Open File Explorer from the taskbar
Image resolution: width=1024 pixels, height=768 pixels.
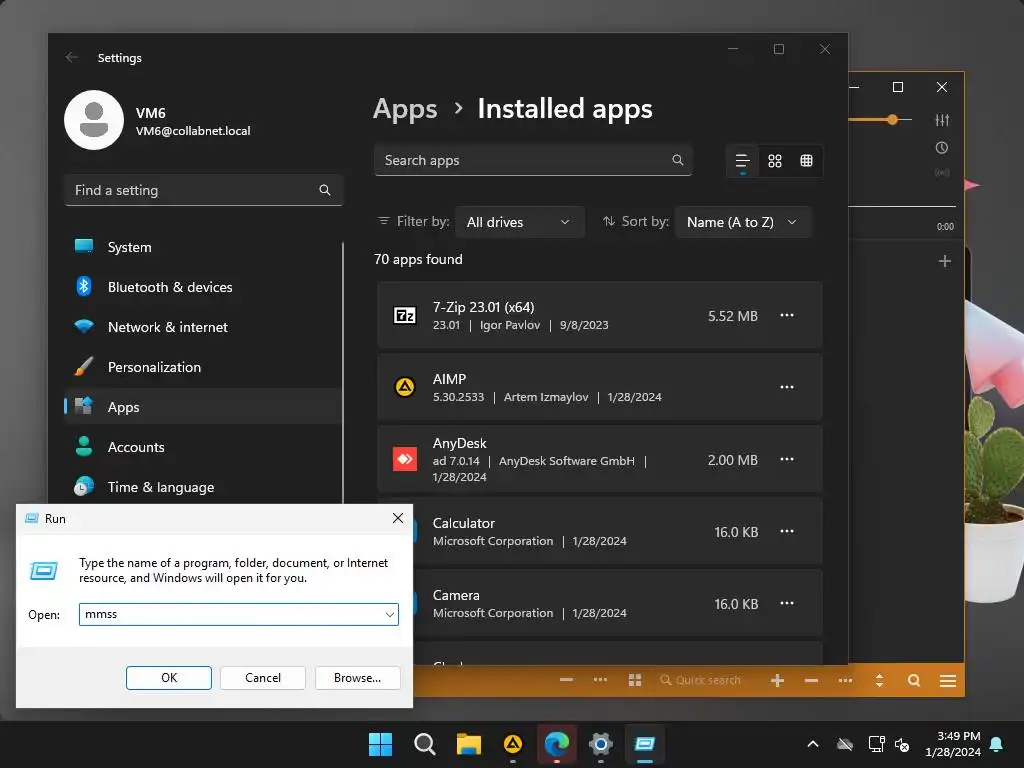pyautogui.click(x=469, y=744)
